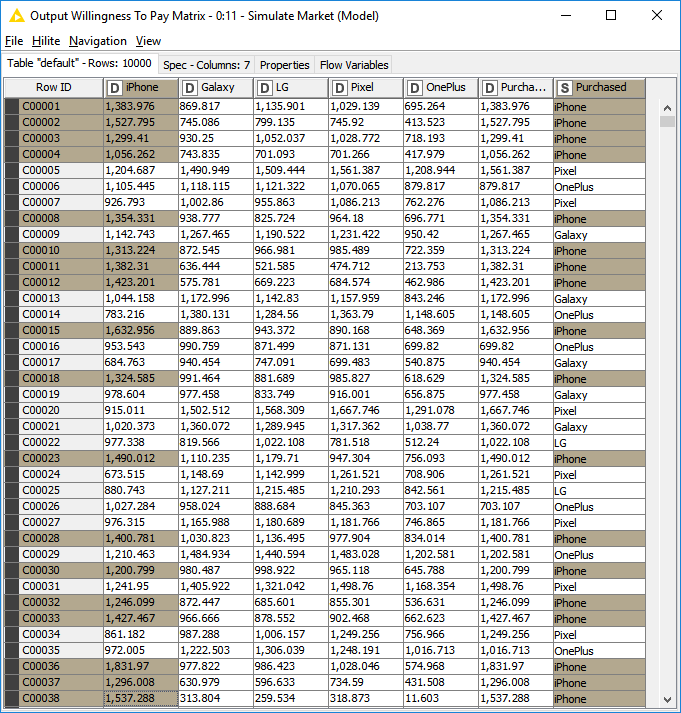
Task: Click the D type icon in LG header
Action: [x=265, y=88]
